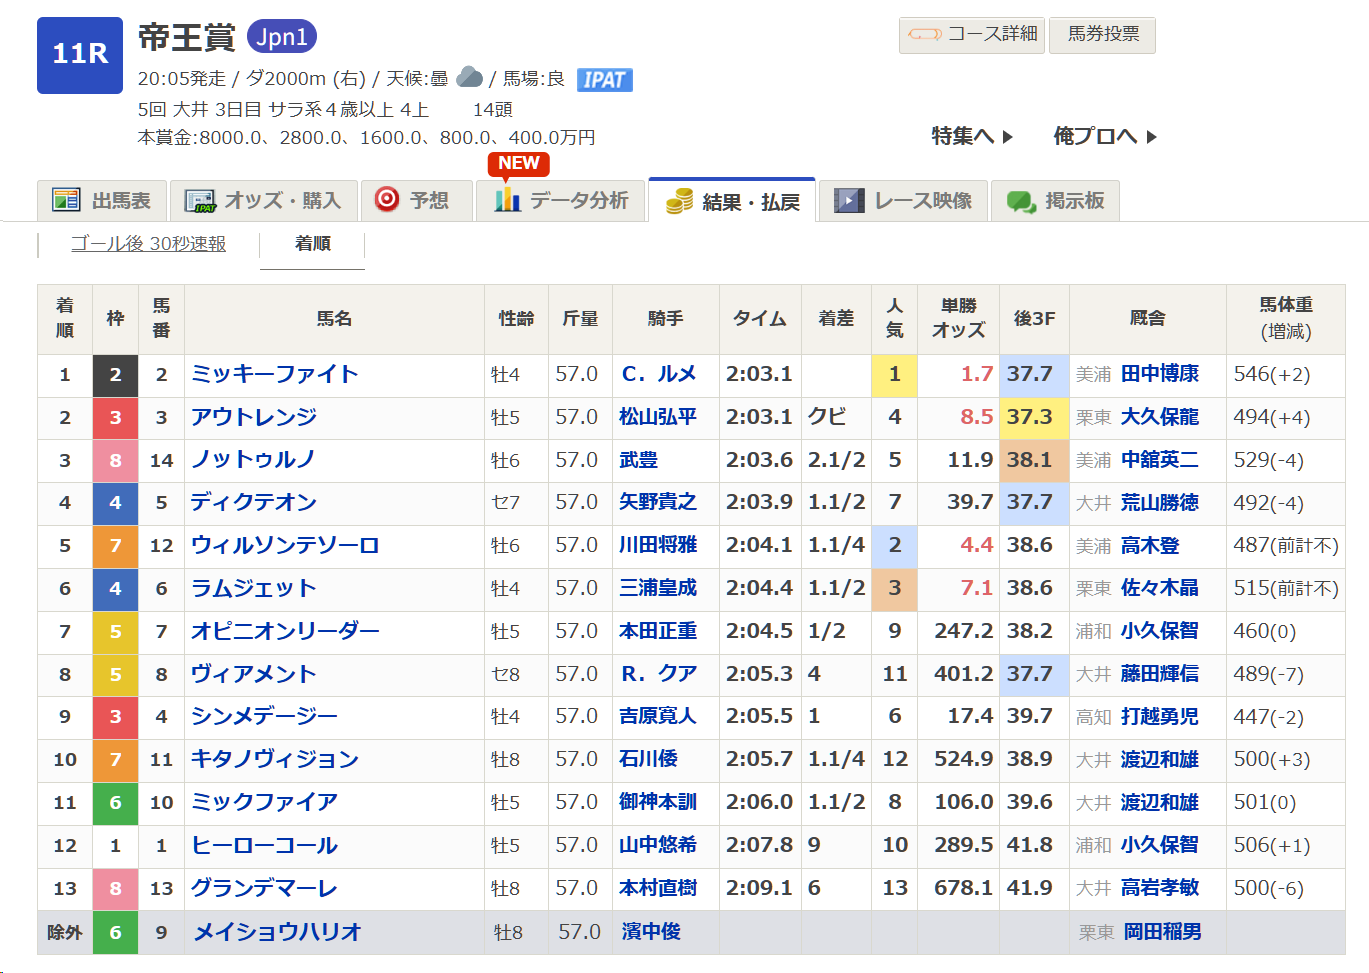Click the NEW badge above データ分析

click(518, 163)
